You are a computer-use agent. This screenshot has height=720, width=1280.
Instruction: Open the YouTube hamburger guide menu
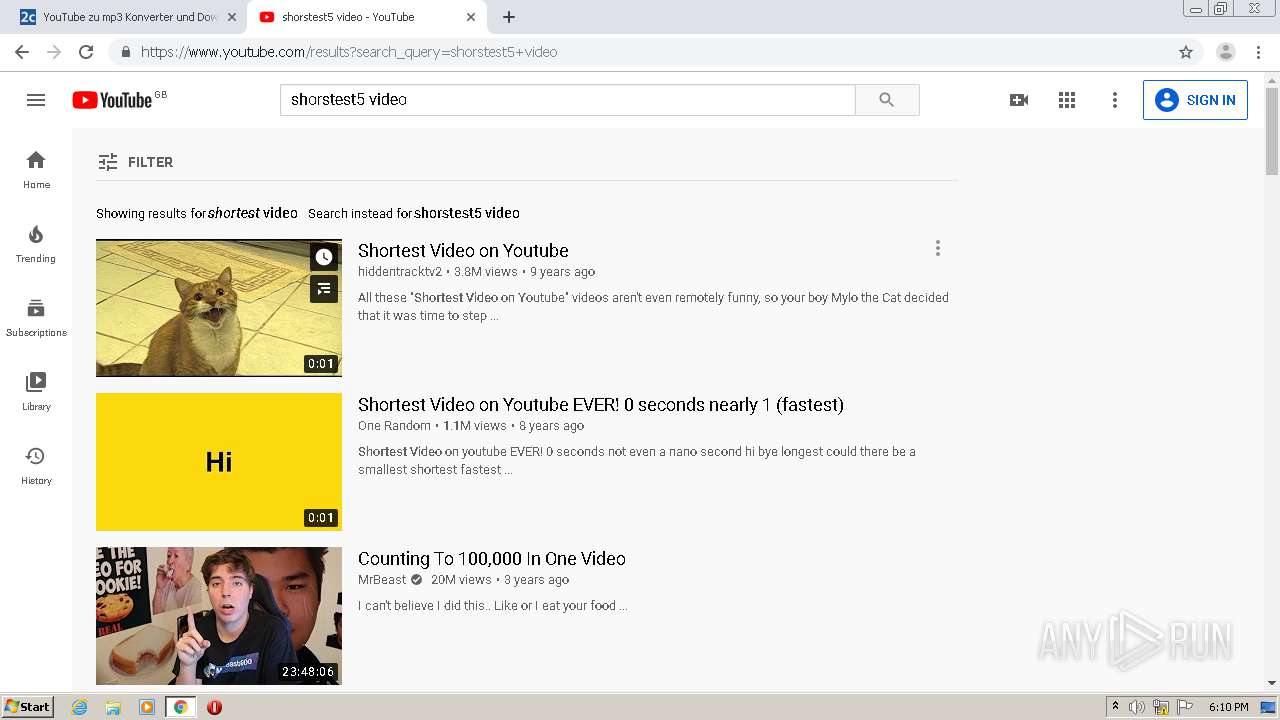36,100
